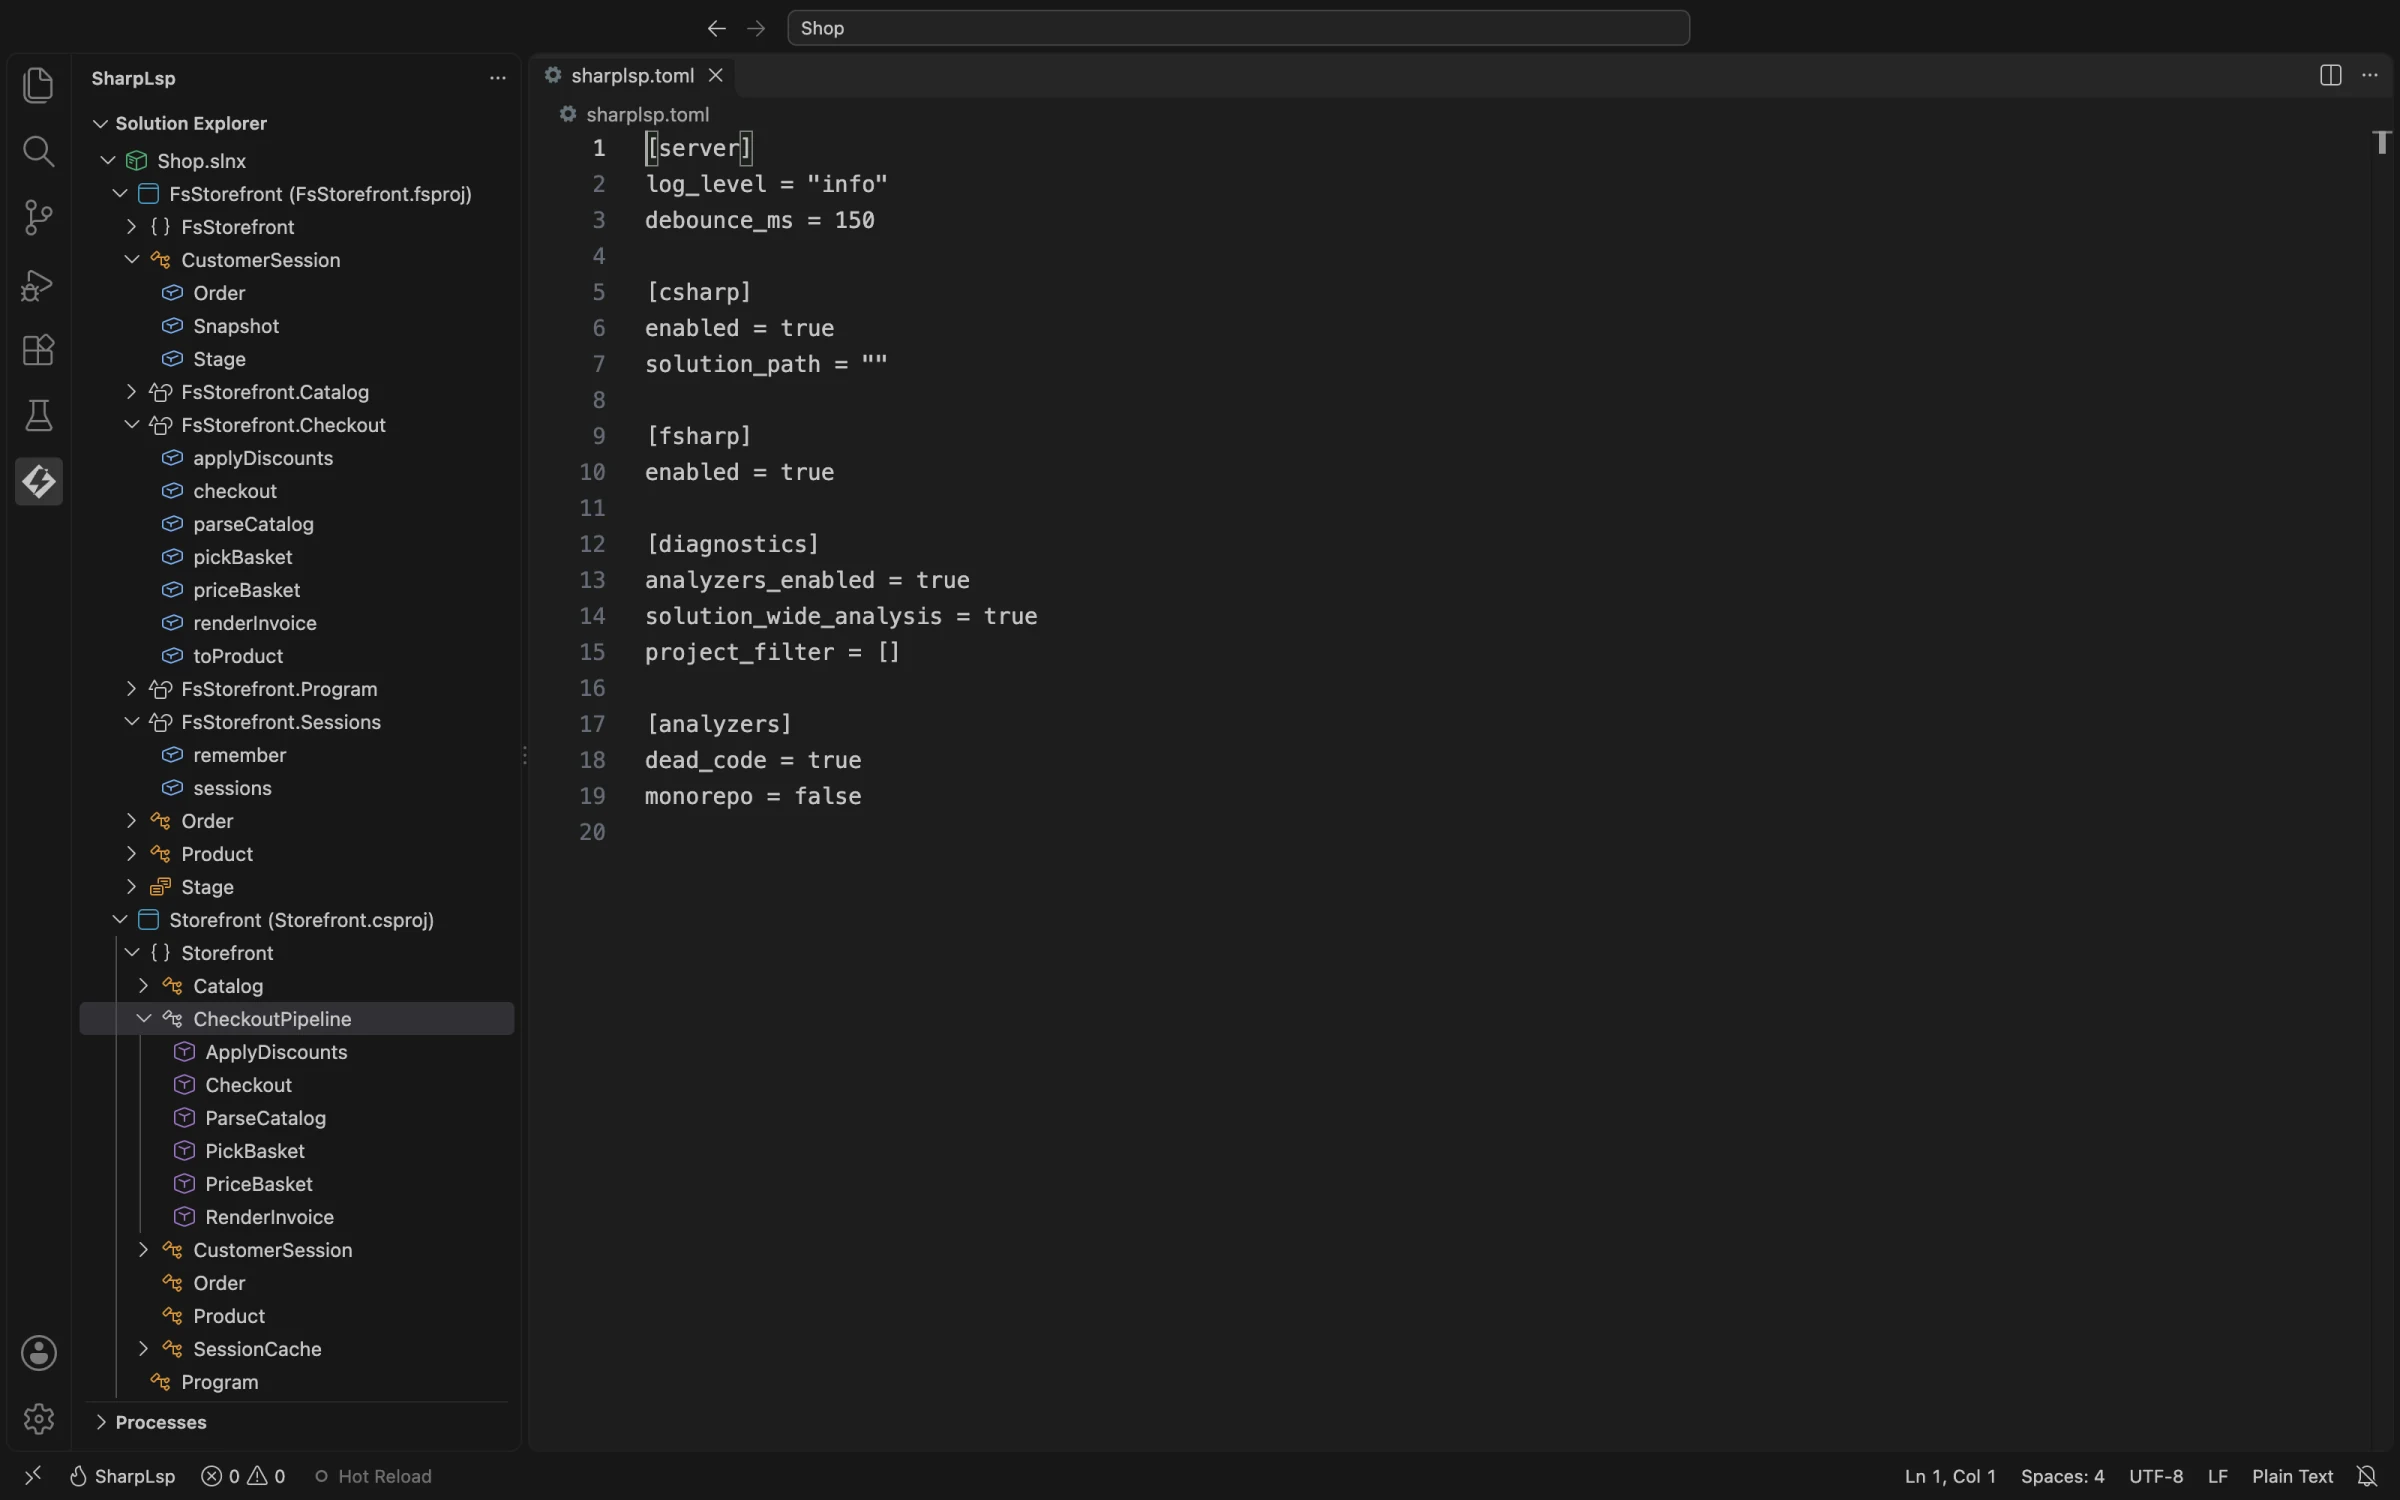Image resolution: width=2400 pixels, height=1500 pixels.
Task: Click sharplsp.toml in the breadcrumb
Action: pos(647,115)
